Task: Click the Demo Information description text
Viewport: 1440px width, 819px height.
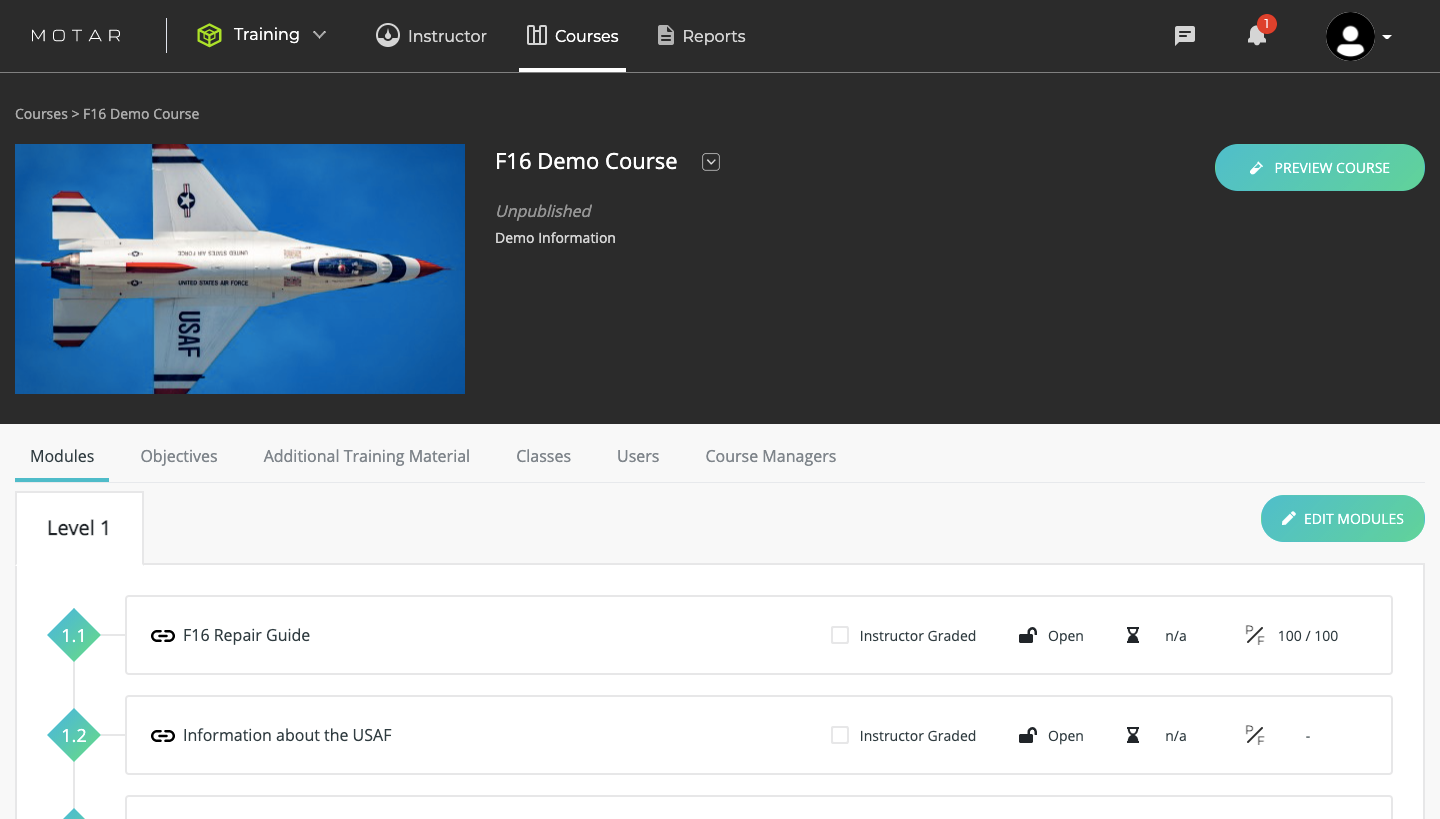Action: pyautogui.click(x=555, y=238)
